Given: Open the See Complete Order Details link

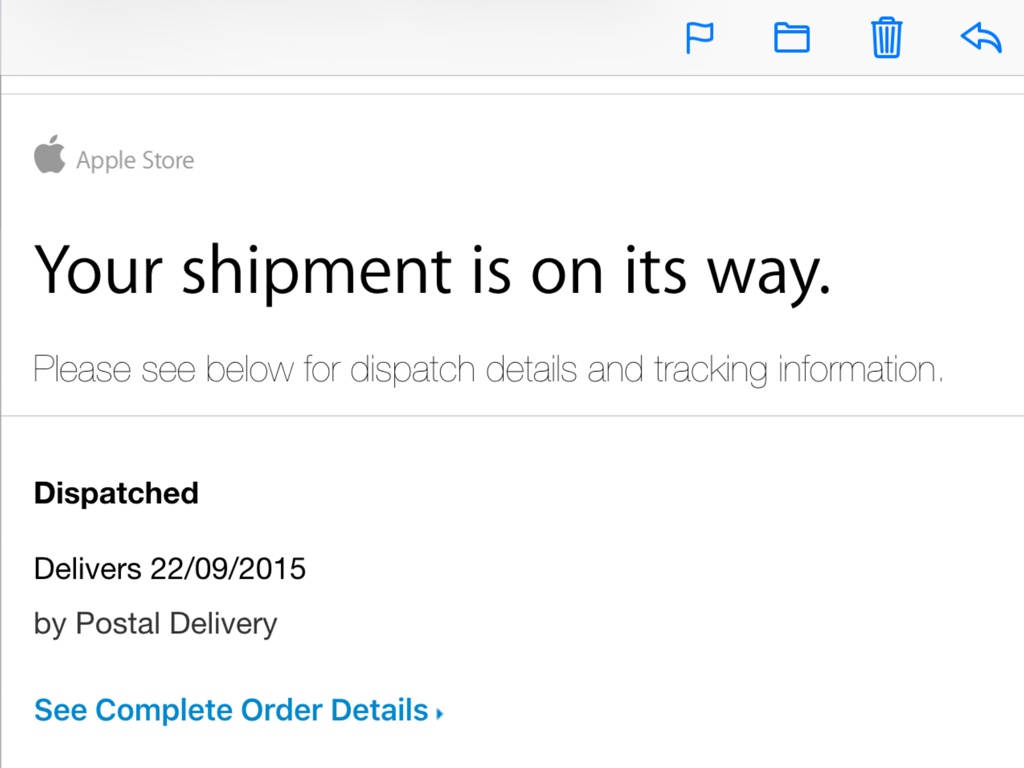Looking at the screenshot, I should point(231,710).
